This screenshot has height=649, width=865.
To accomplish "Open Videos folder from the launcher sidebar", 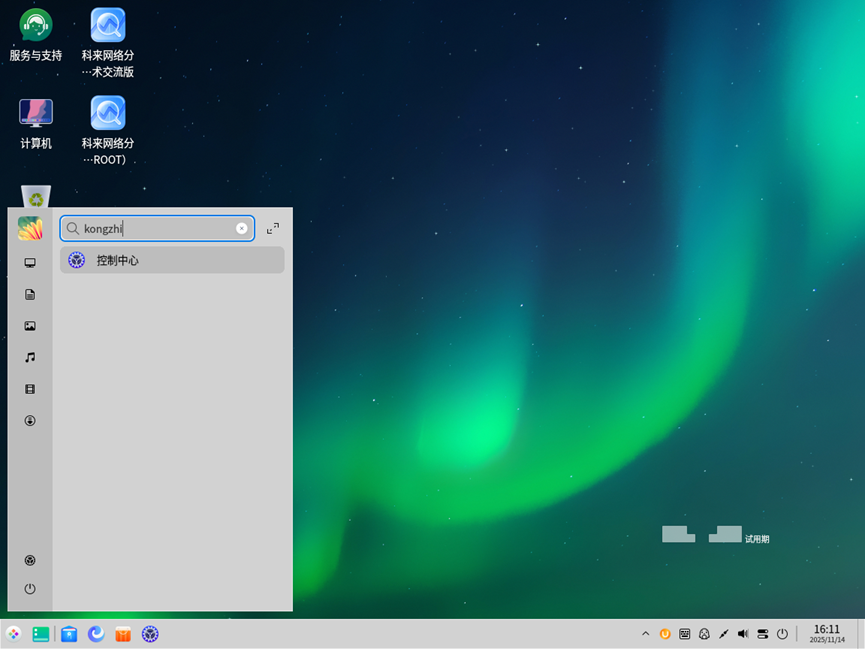I will [30, 389].
